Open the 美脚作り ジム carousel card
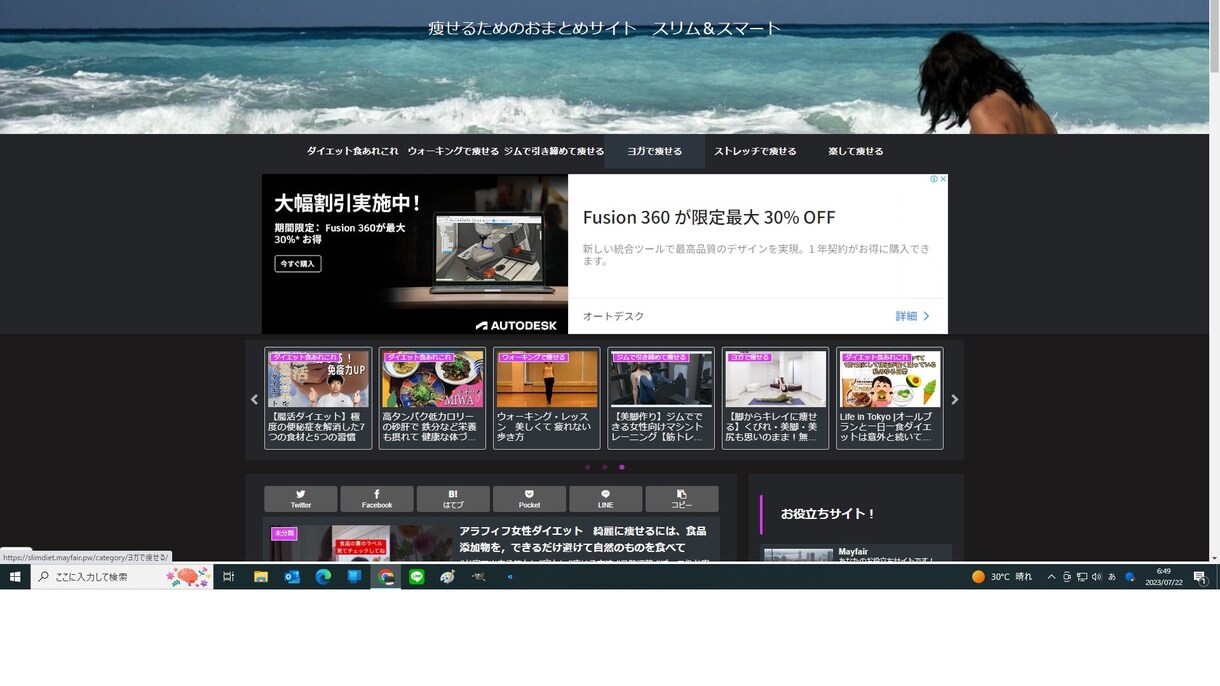 (x=661, y=398)
